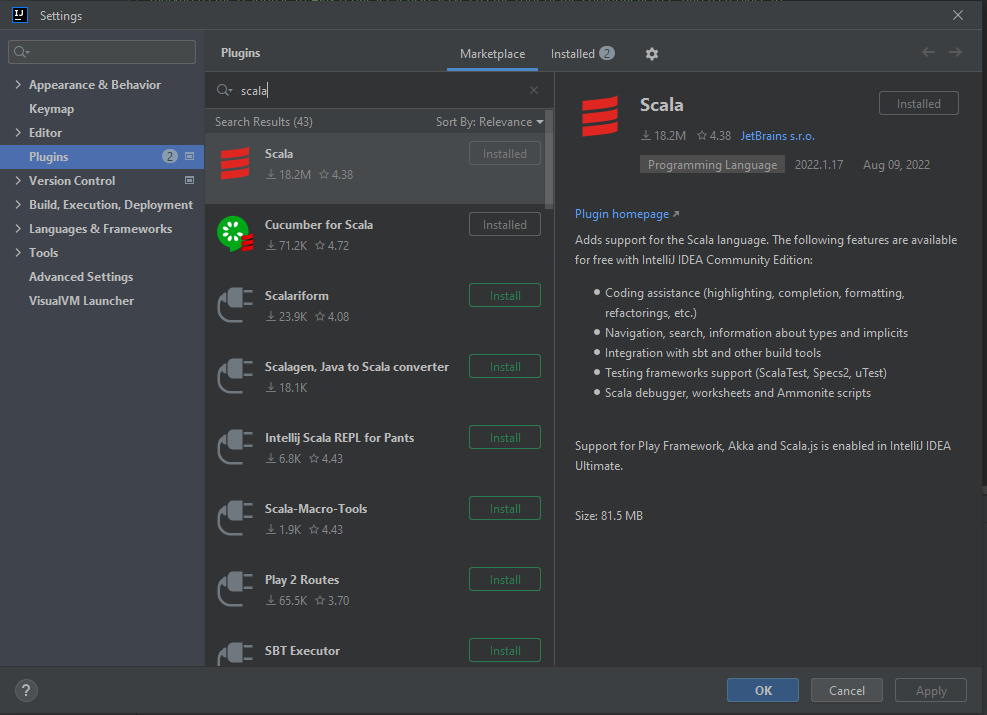The image size is (987, 715).
Task: Expand the Tools section
Action: click(x=18, y=252)
